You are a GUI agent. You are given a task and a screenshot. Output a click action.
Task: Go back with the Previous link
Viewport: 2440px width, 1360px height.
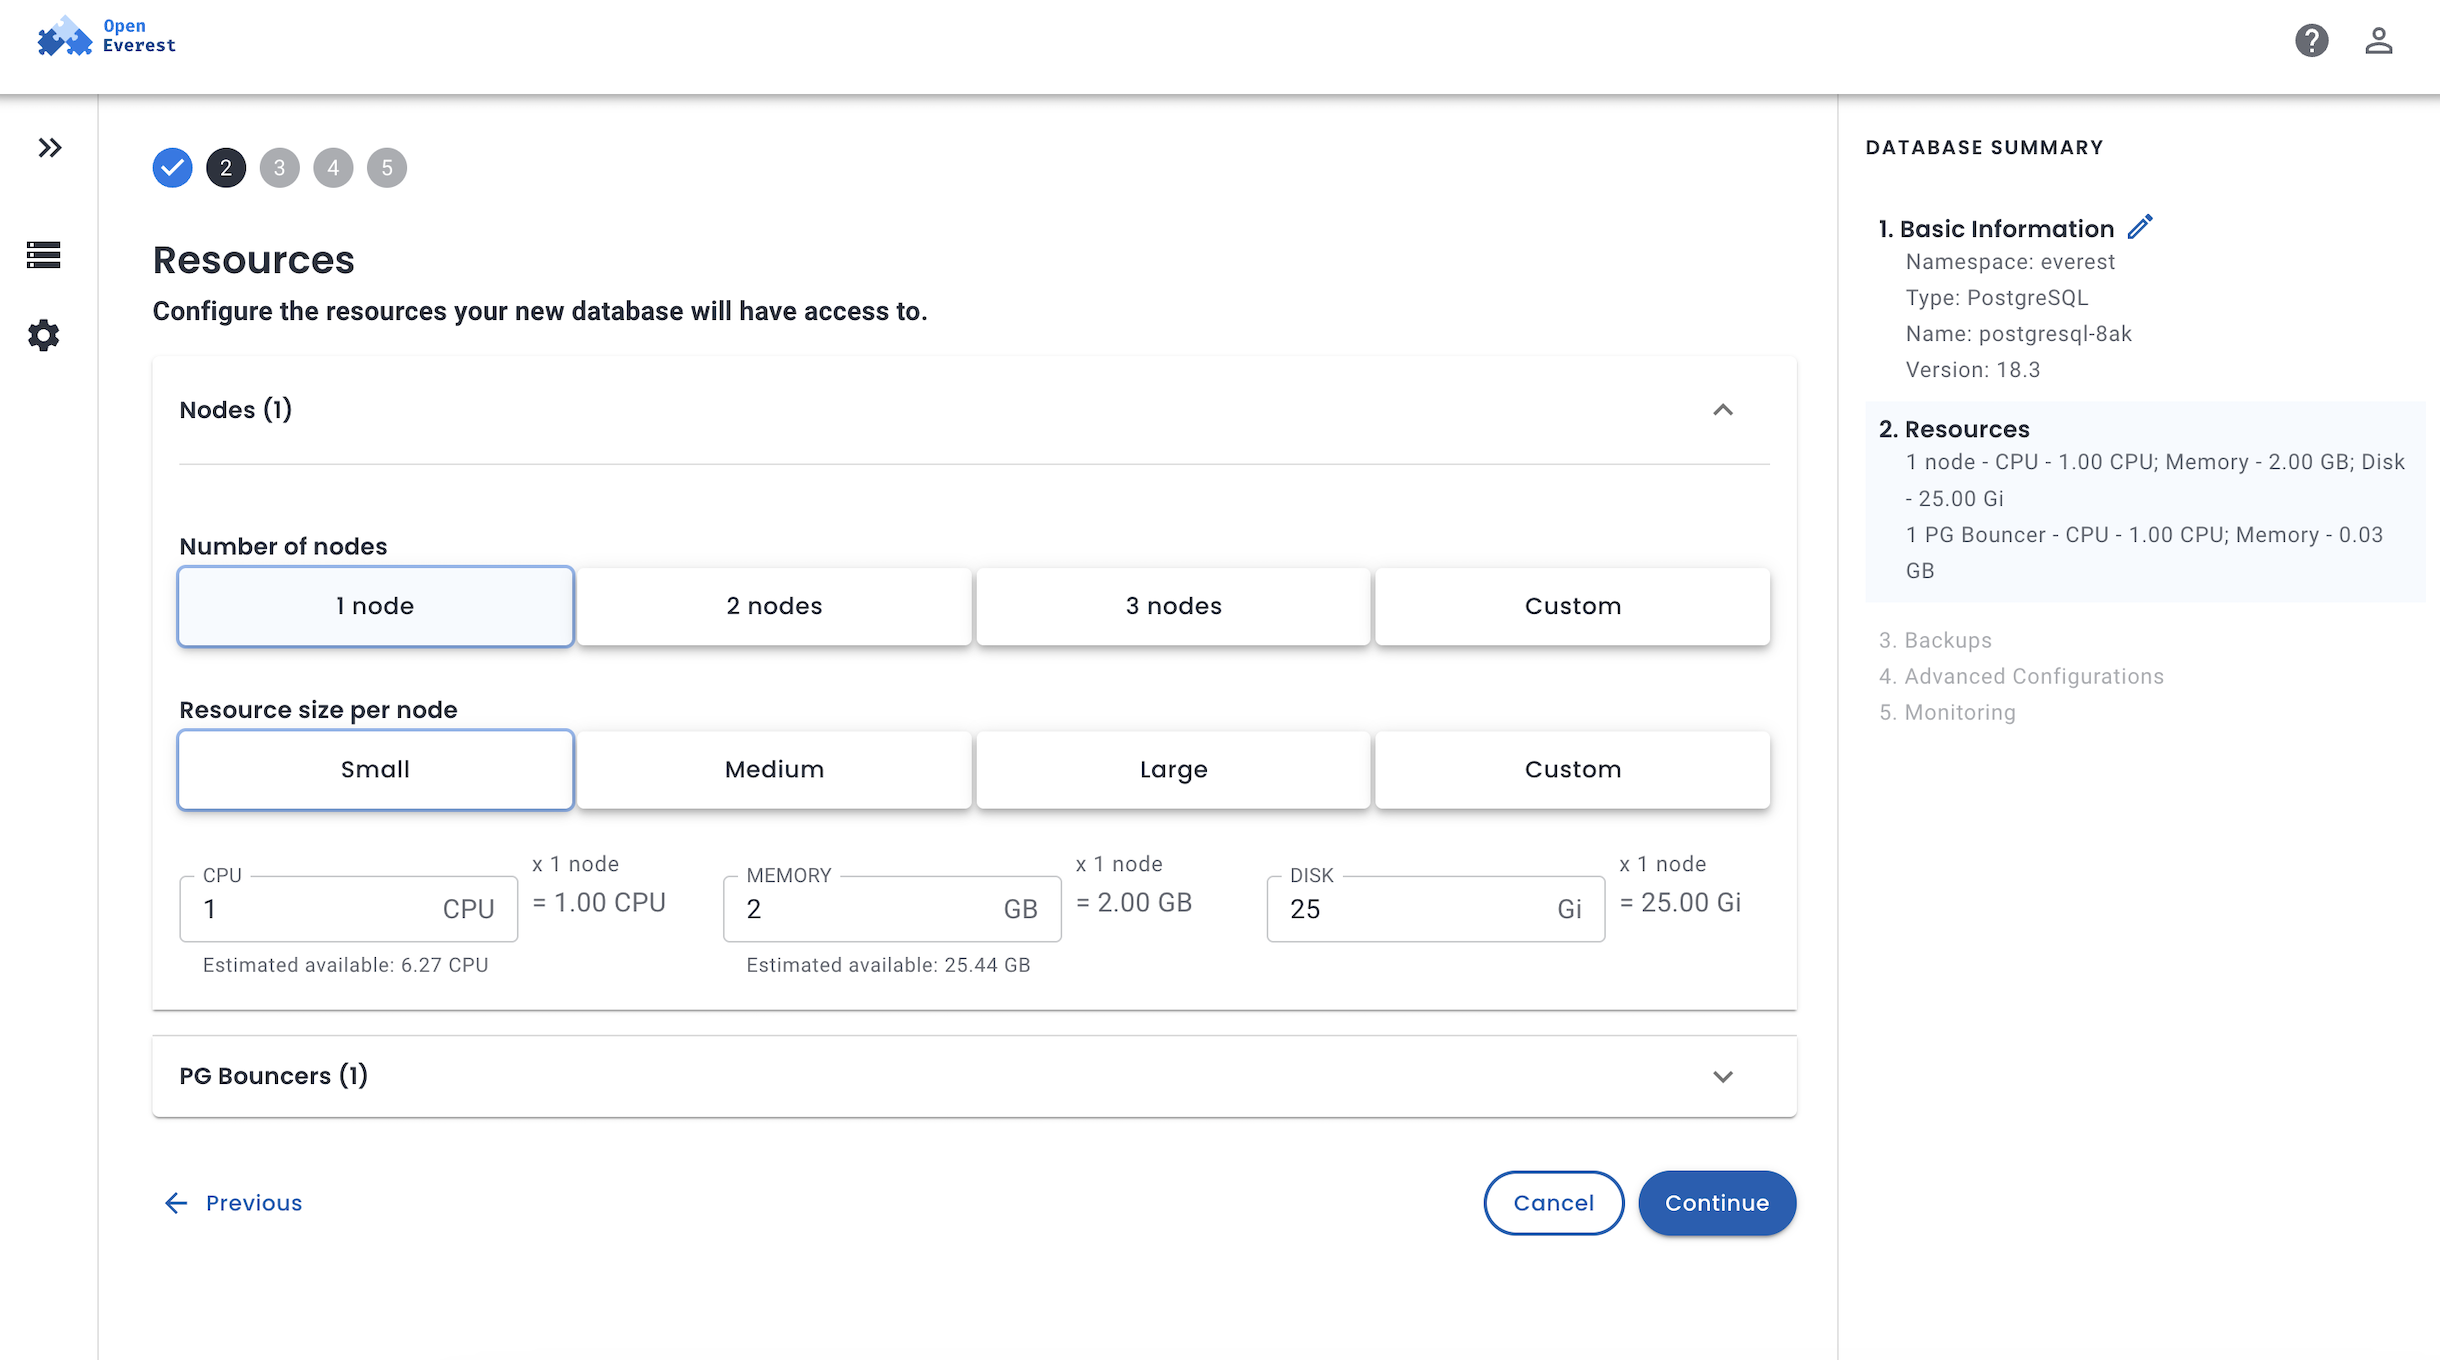coord(233,1203)
